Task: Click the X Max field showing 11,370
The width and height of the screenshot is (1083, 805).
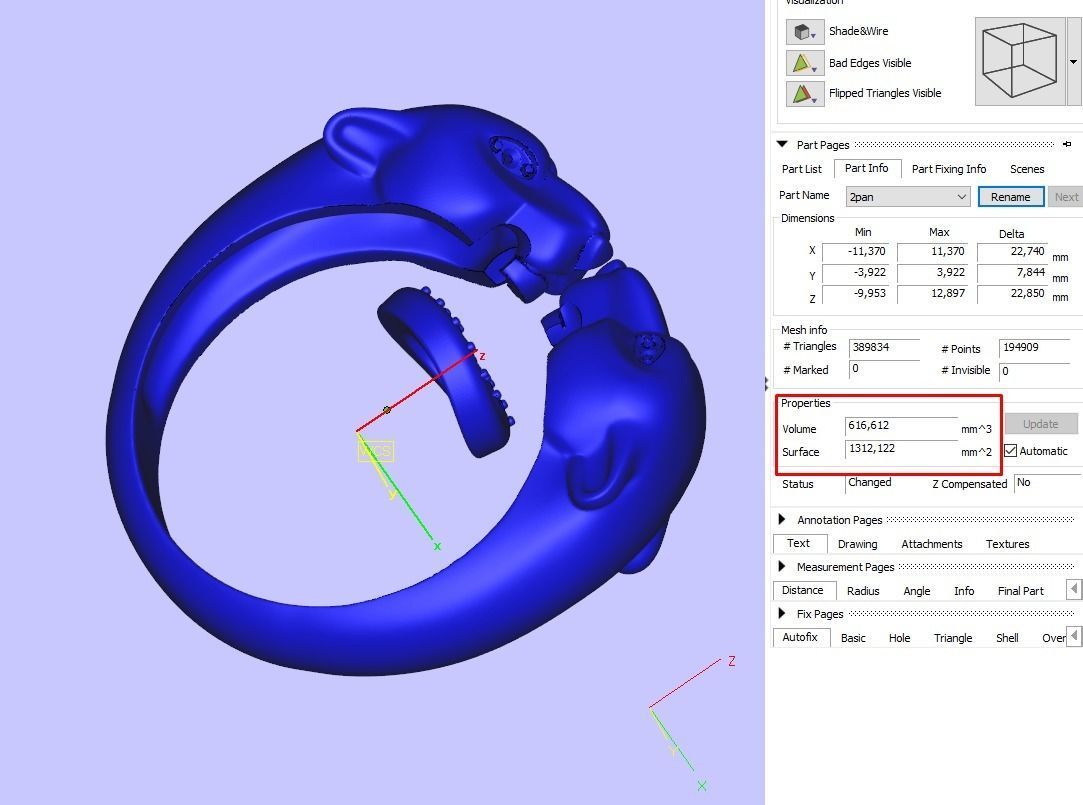Action: (932, 252)
